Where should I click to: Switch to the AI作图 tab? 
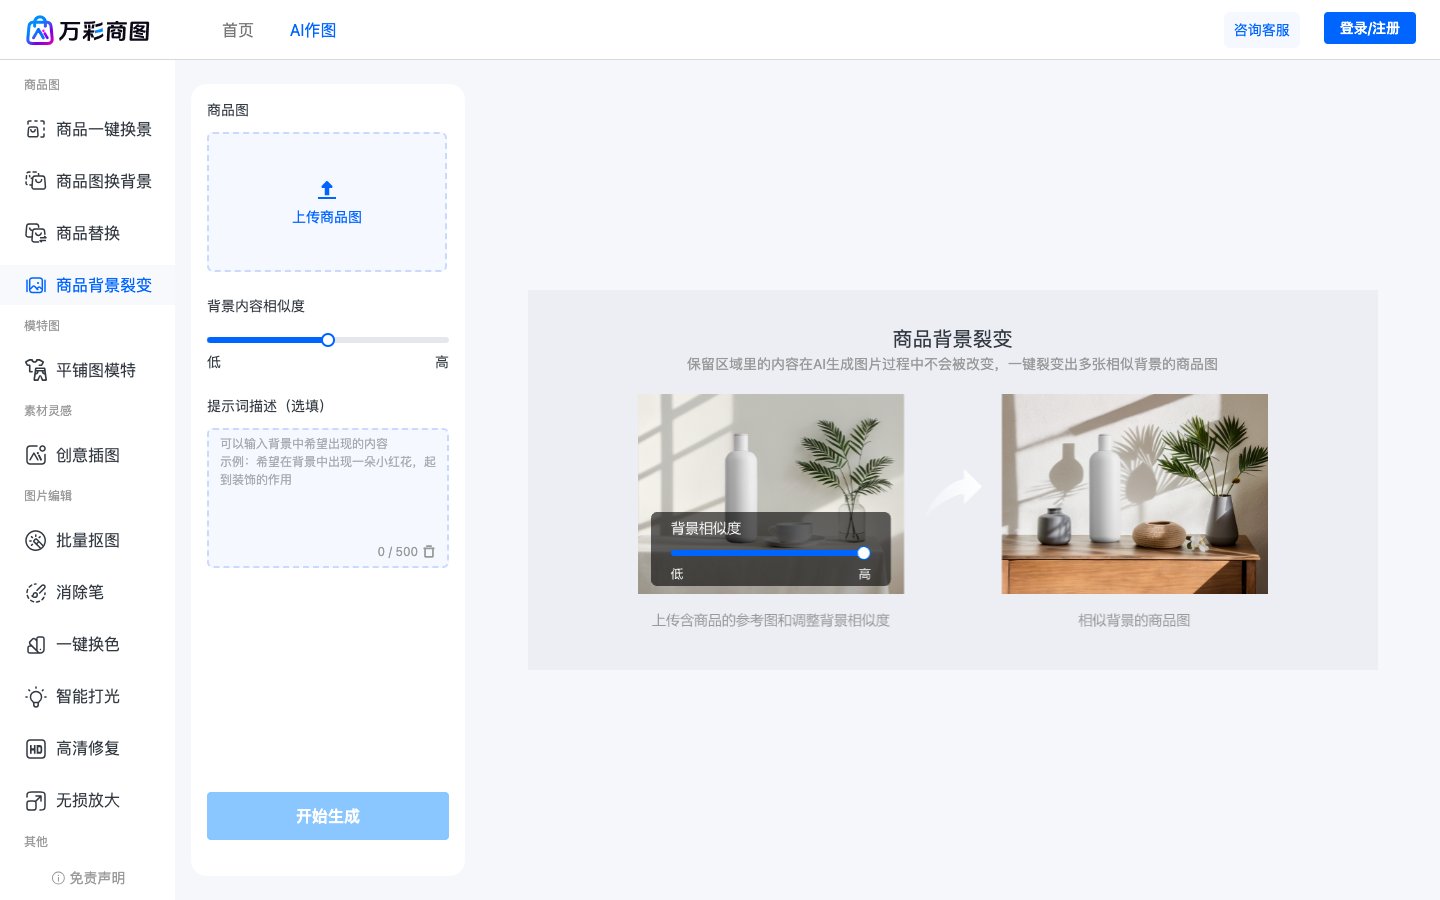tap(313, 30)
